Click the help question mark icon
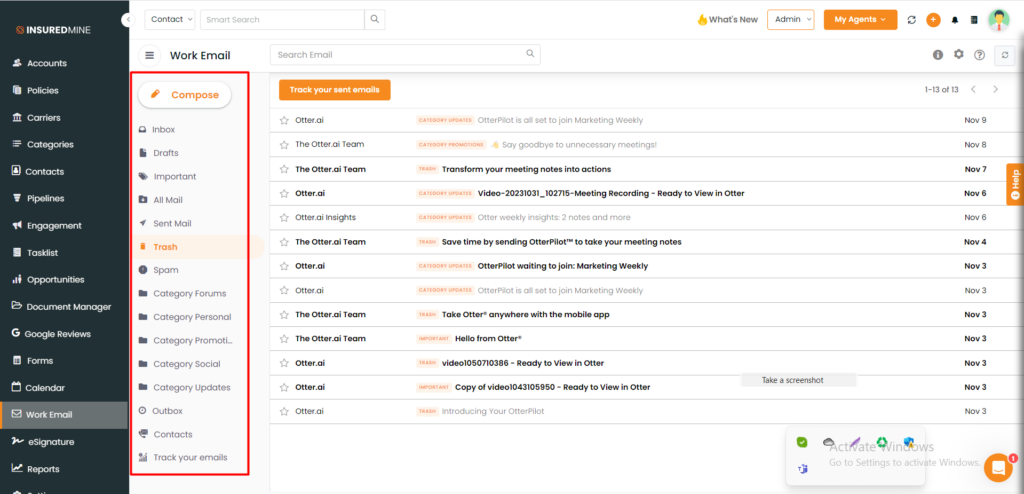Image resolution: width=1024 pixels, height=494 pixels. click(x=979, y=55)
